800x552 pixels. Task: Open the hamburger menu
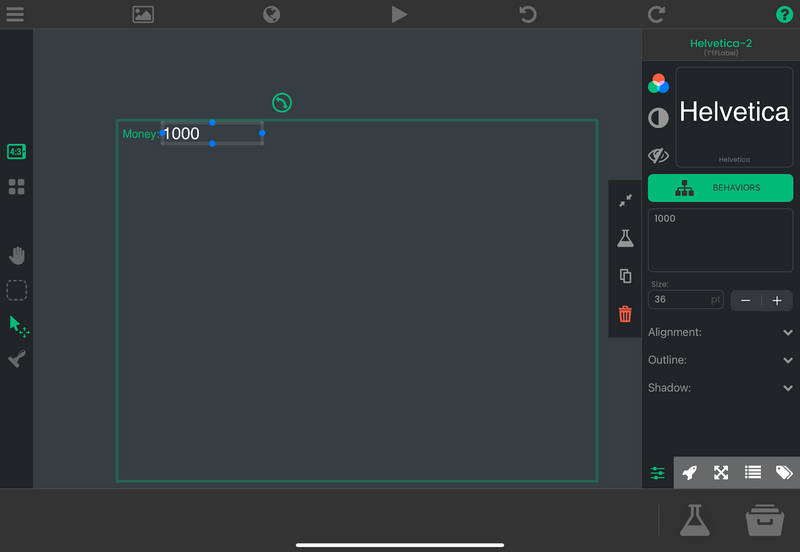pyautogui.click(x=15, y=14)
